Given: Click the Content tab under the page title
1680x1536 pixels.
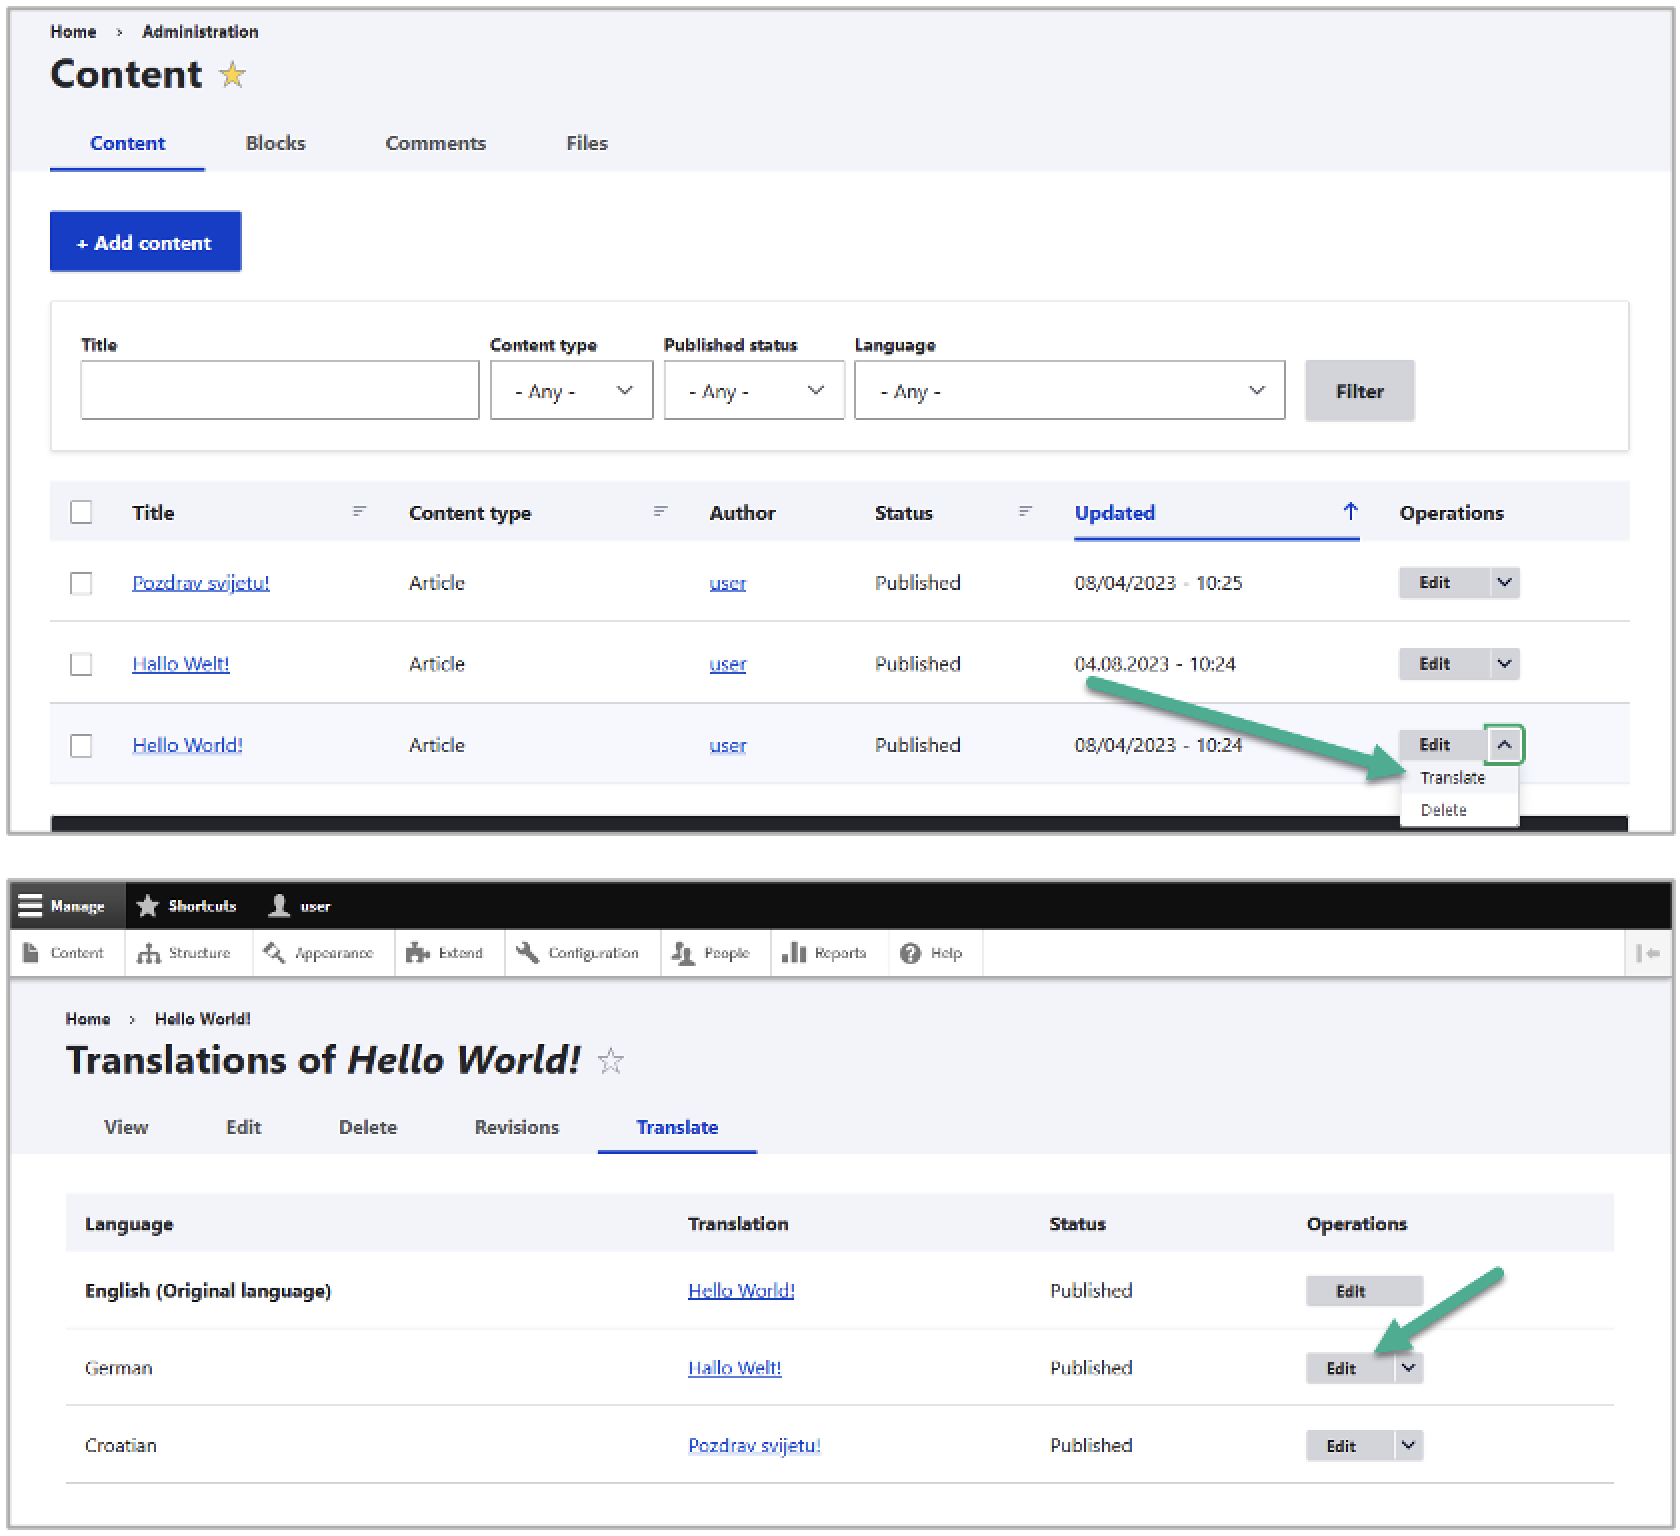Looking at the screenshot, I should [x=127, y=143].
